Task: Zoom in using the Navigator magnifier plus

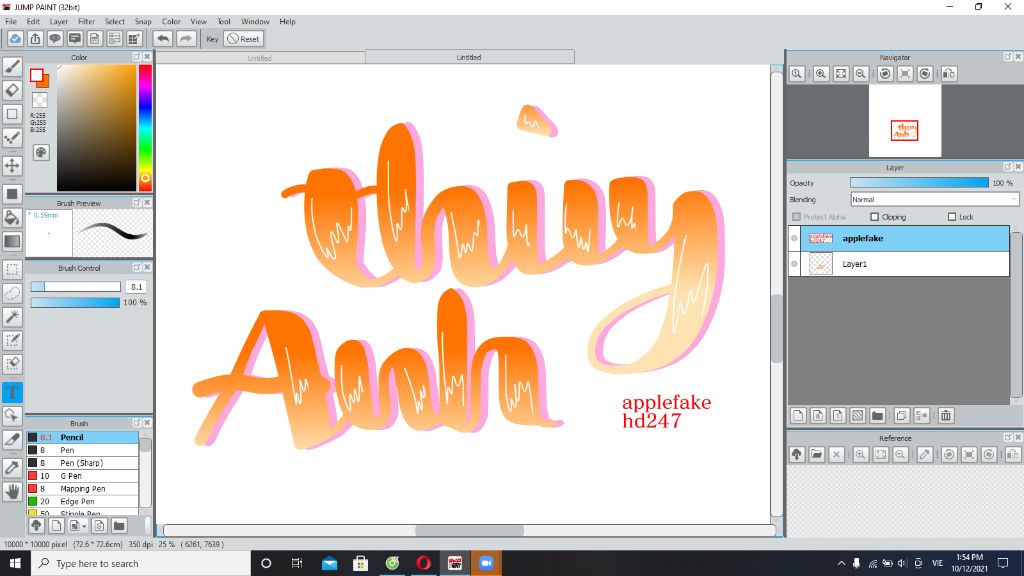Action: (x=821, y=74)
